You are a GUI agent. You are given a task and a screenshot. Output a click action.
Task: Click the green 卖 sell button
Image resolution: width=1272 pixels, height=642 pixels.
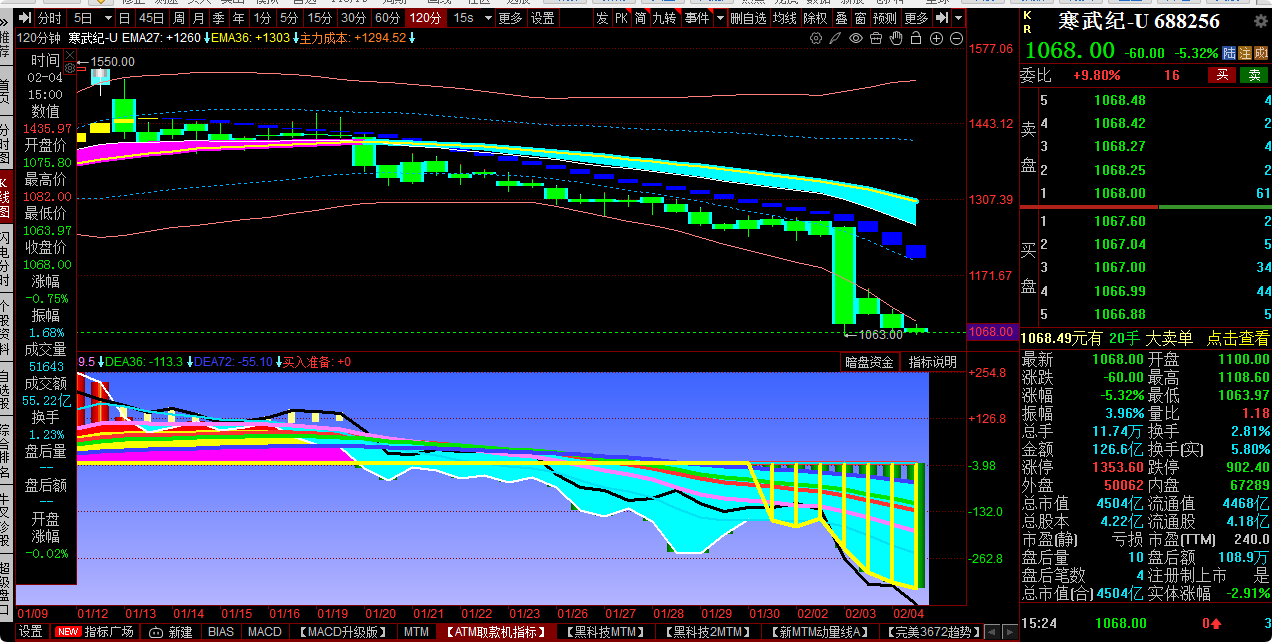click(1254, 75)
